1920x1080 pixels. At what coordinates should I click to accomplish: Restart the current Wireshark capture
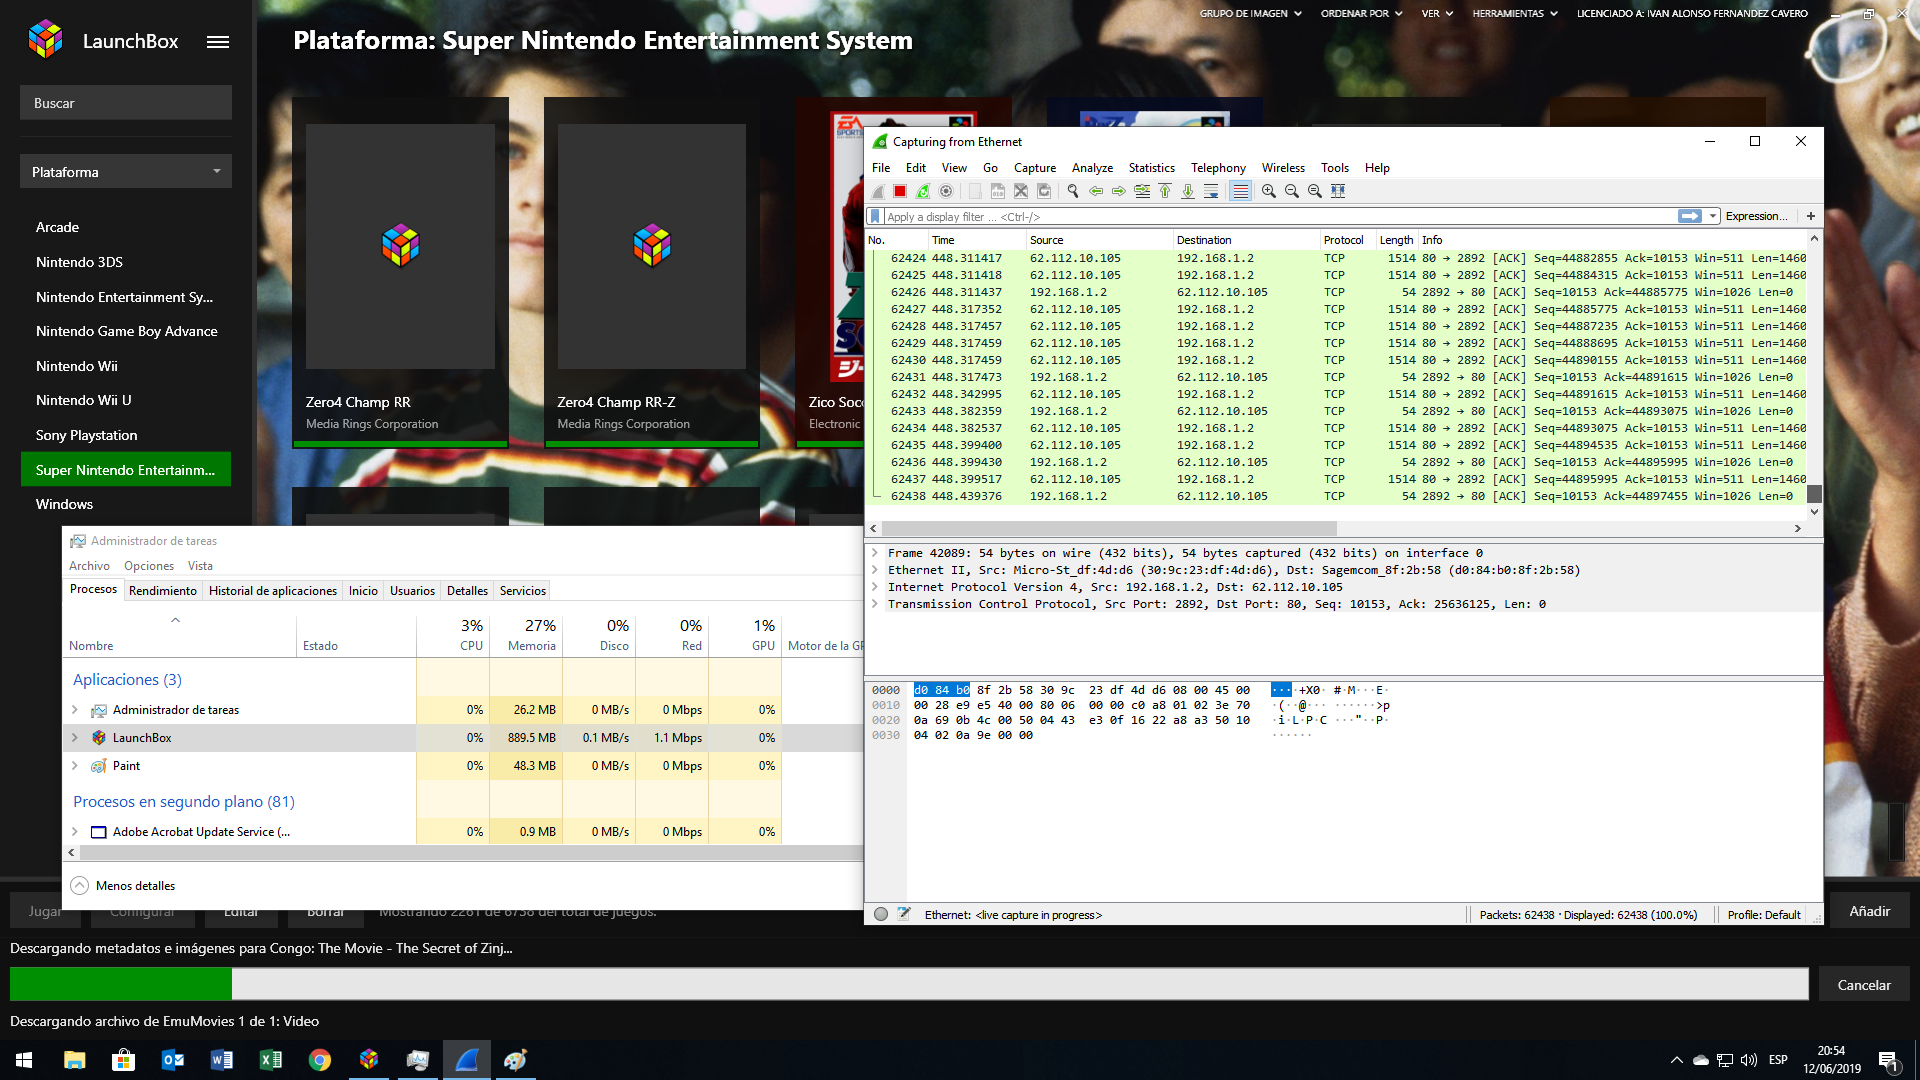click(923, 191)
